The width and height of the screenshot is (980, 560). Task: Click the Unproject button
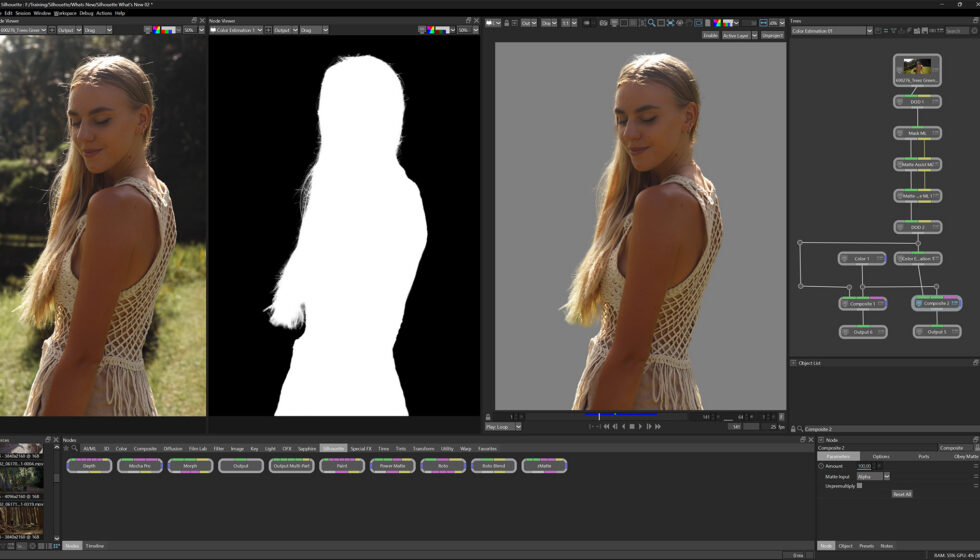tap(772, 36)
